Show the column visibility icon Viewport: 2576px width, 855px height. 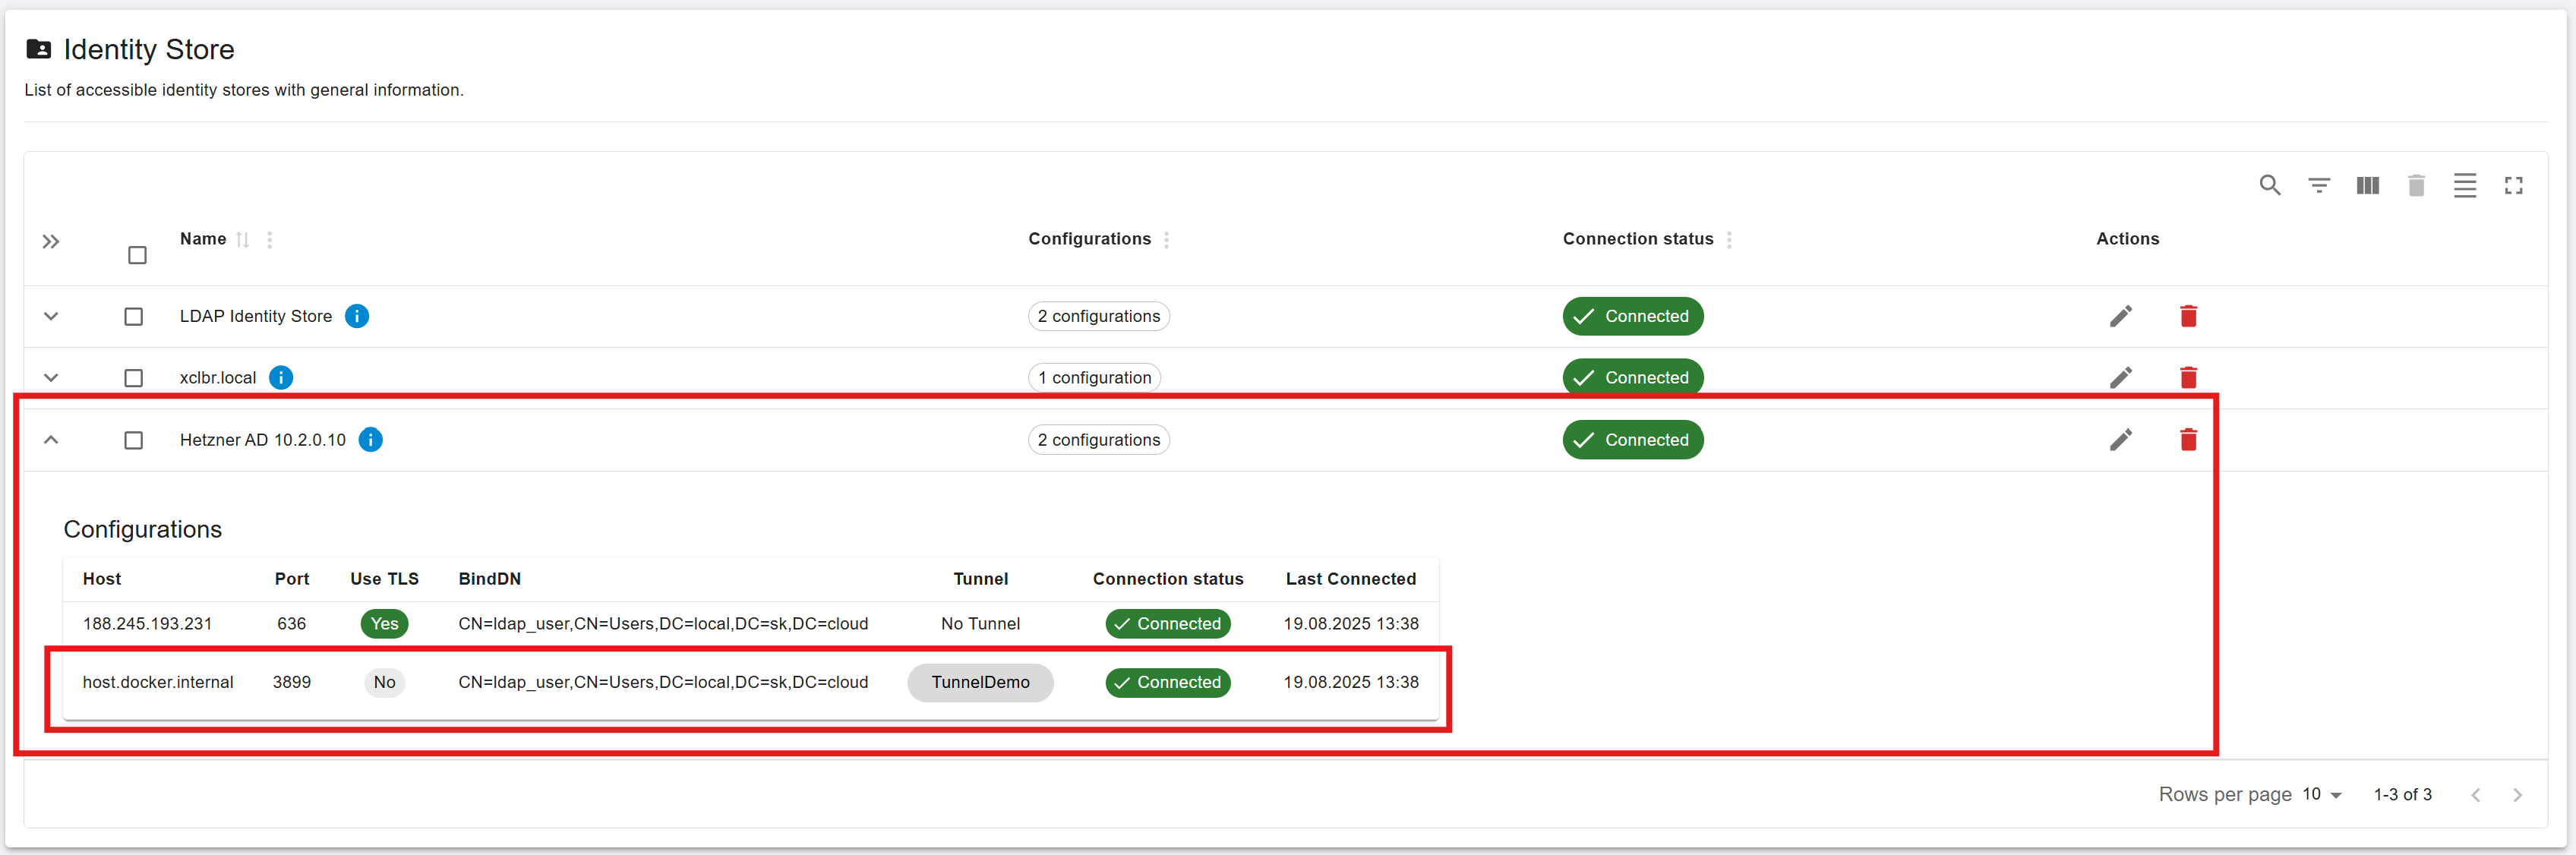[2367, 185]
